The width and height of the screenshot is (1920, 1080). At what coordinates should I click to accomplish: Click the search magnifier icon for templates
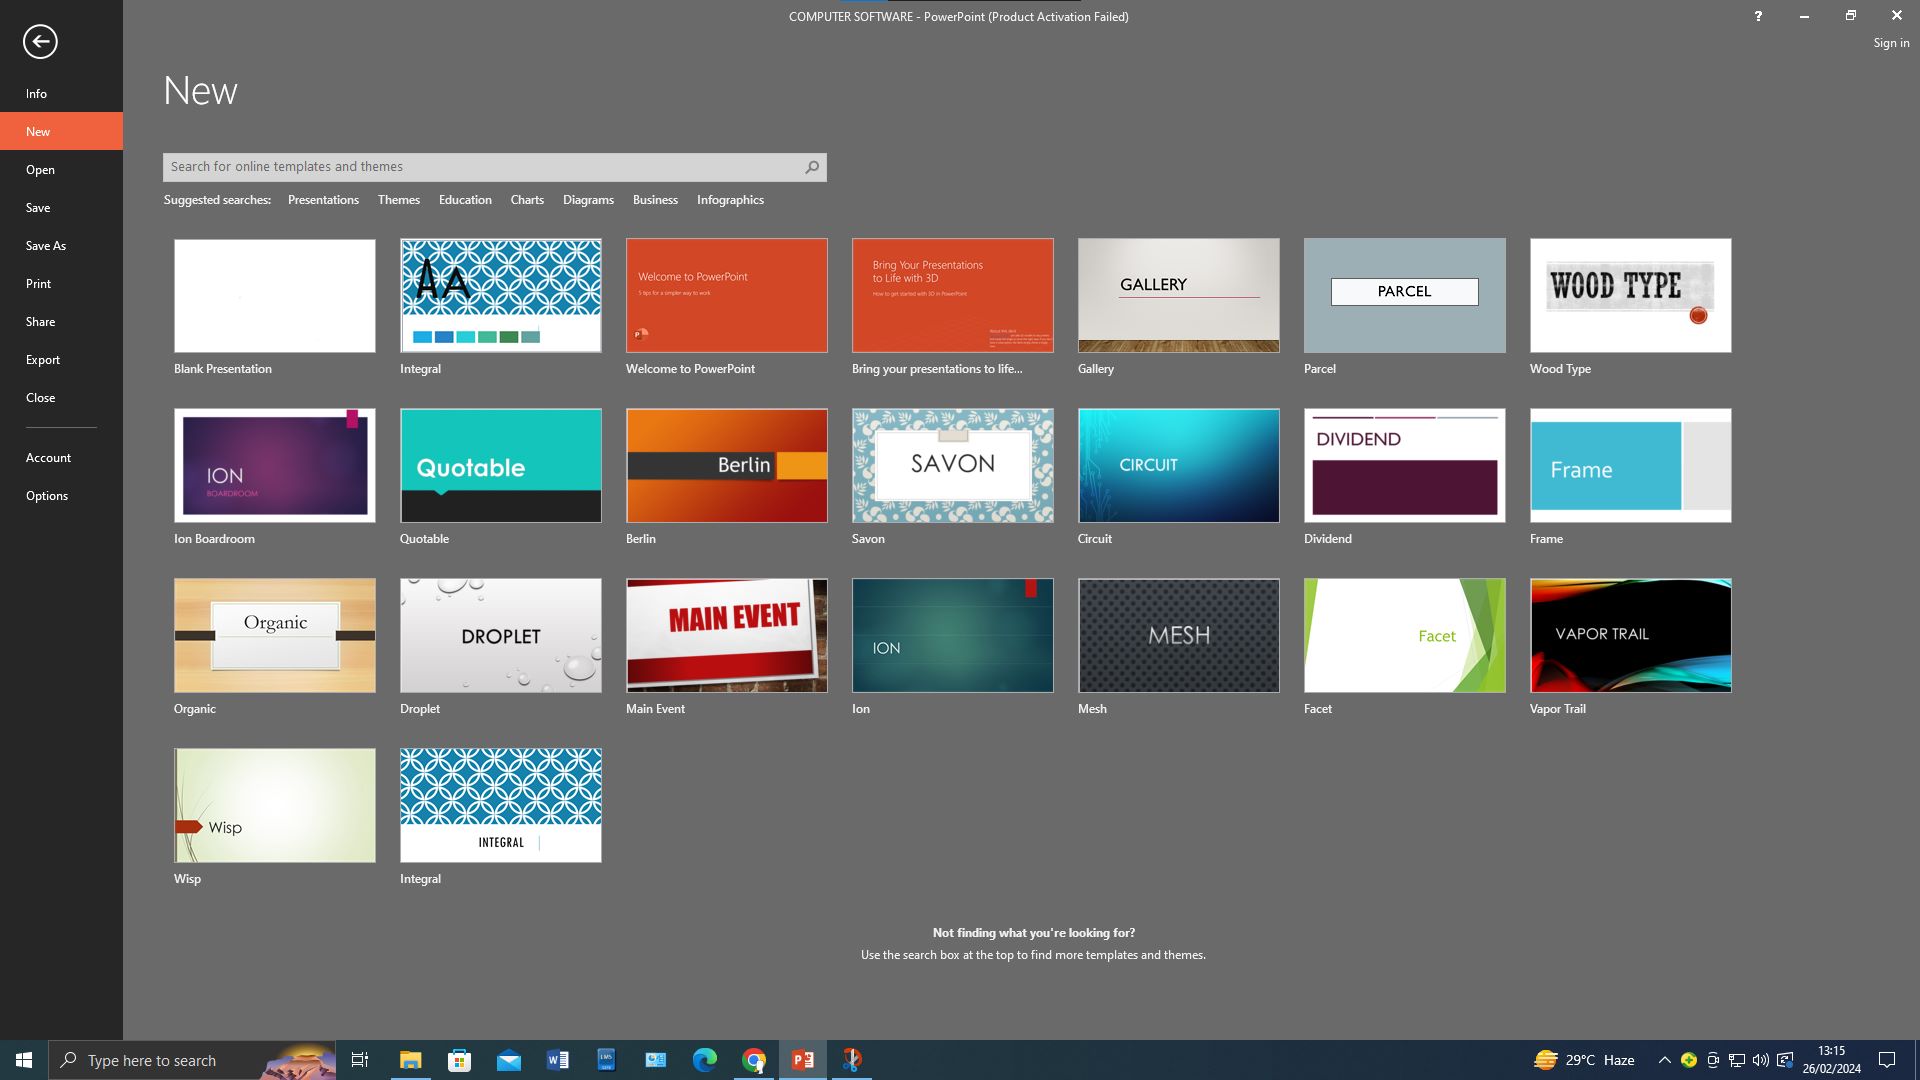[812, 167]
